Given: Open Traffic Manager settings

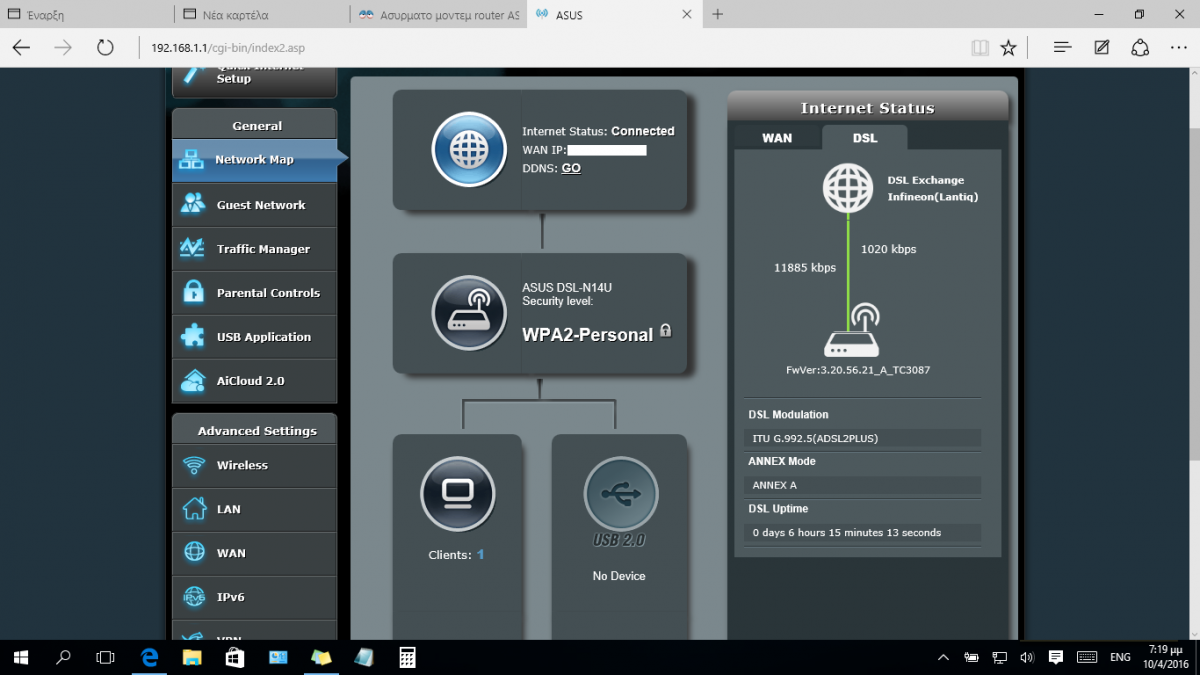Looking at the screenshot, I should pyautogui.click(x=254, y=249).
